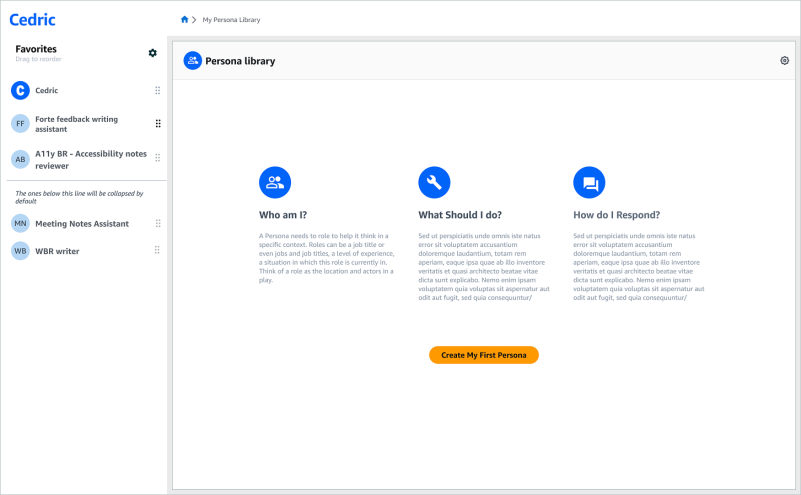Click the AB avatar badge

tap(20, 159)
